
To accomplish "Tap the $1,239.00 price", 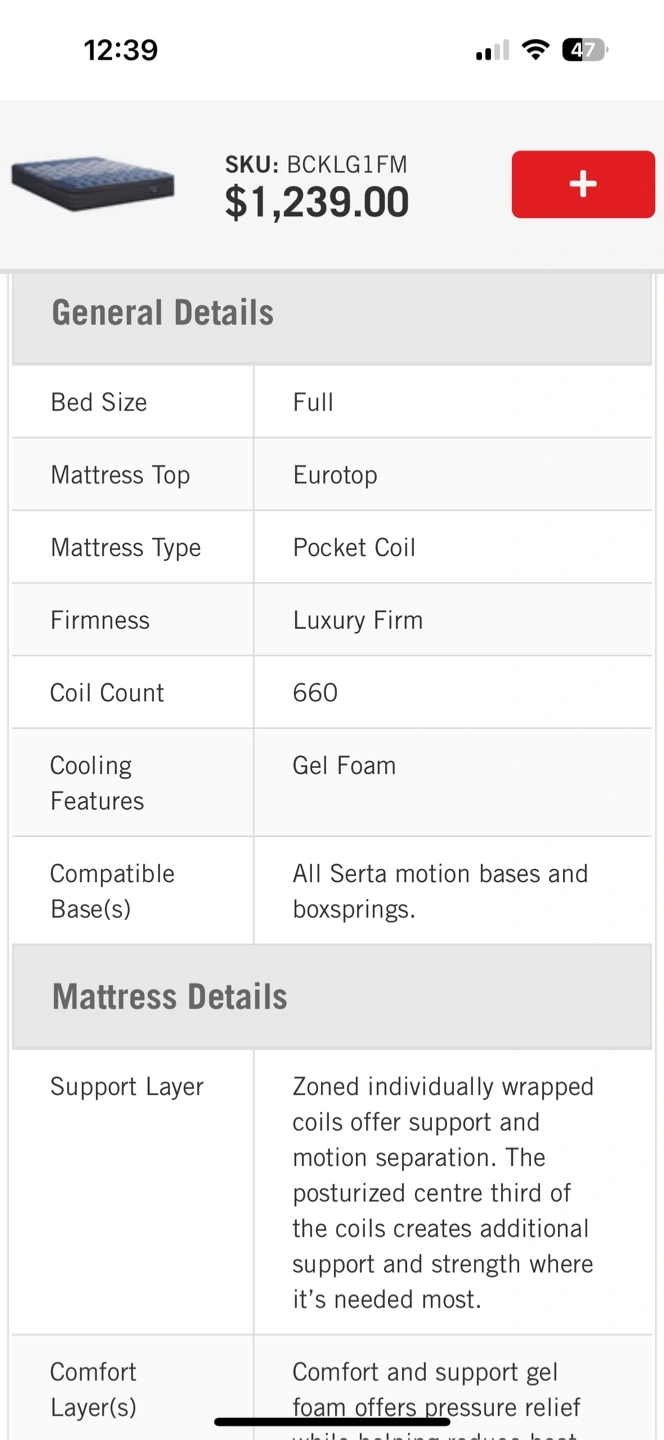I will [x=317, y=203].
